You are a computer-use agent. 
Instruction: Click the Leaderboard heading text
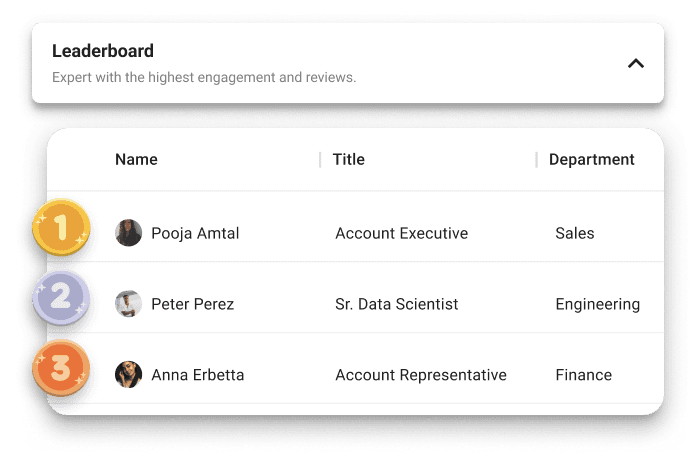click(x=103, y=51)
